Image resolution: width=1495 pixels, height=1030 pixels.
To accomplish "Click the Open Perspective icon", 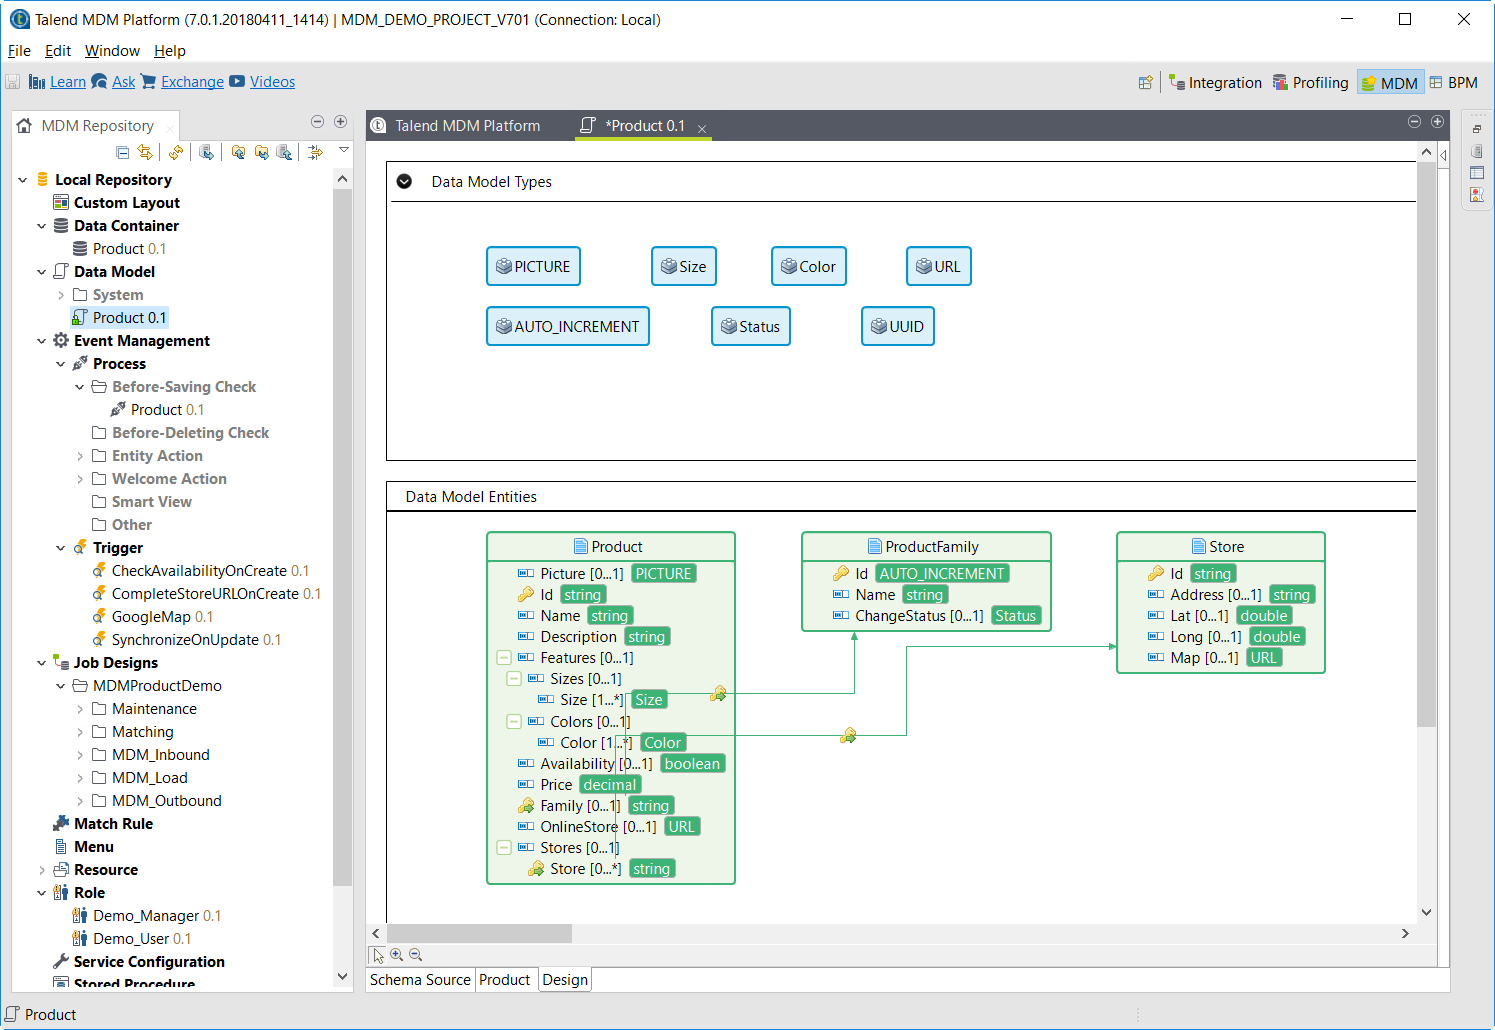I will coord(1146,83).
